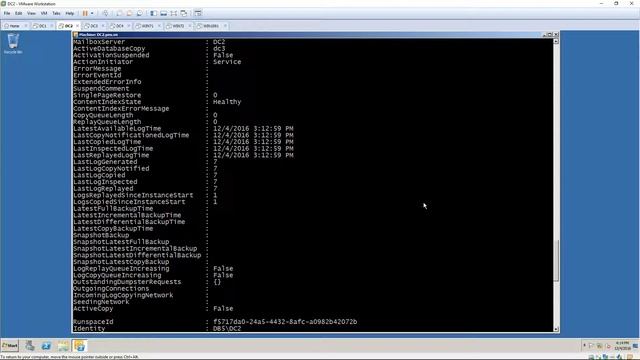
Task: Click the console view toolbar icon
Action: [198, 13]
